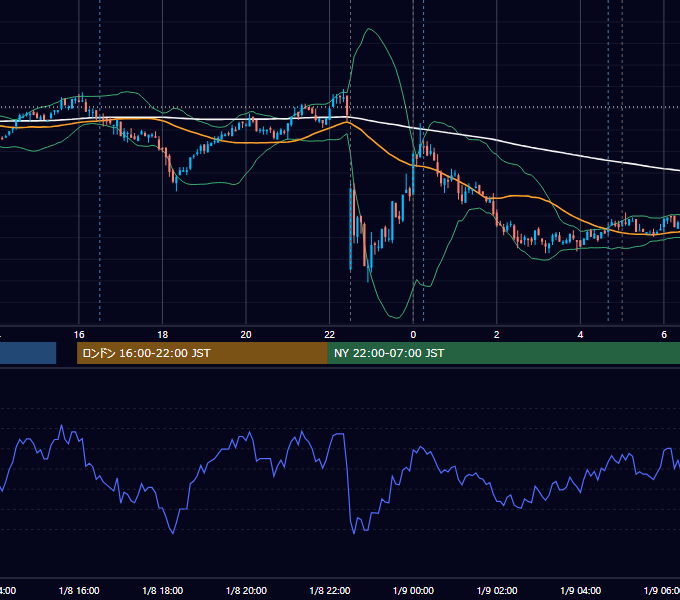Click the 6 hour label on upper chart axis

(x=664, y=335)
